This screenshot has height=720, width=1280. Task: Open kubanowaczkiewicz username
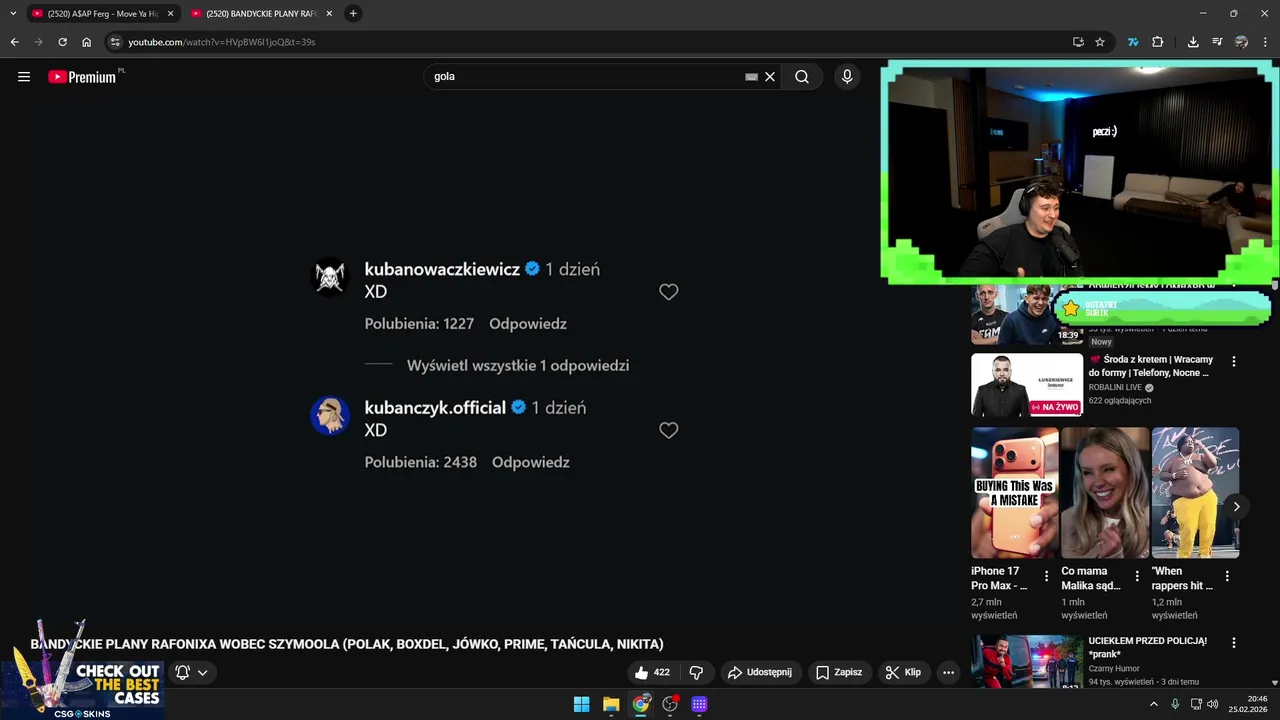442,269
